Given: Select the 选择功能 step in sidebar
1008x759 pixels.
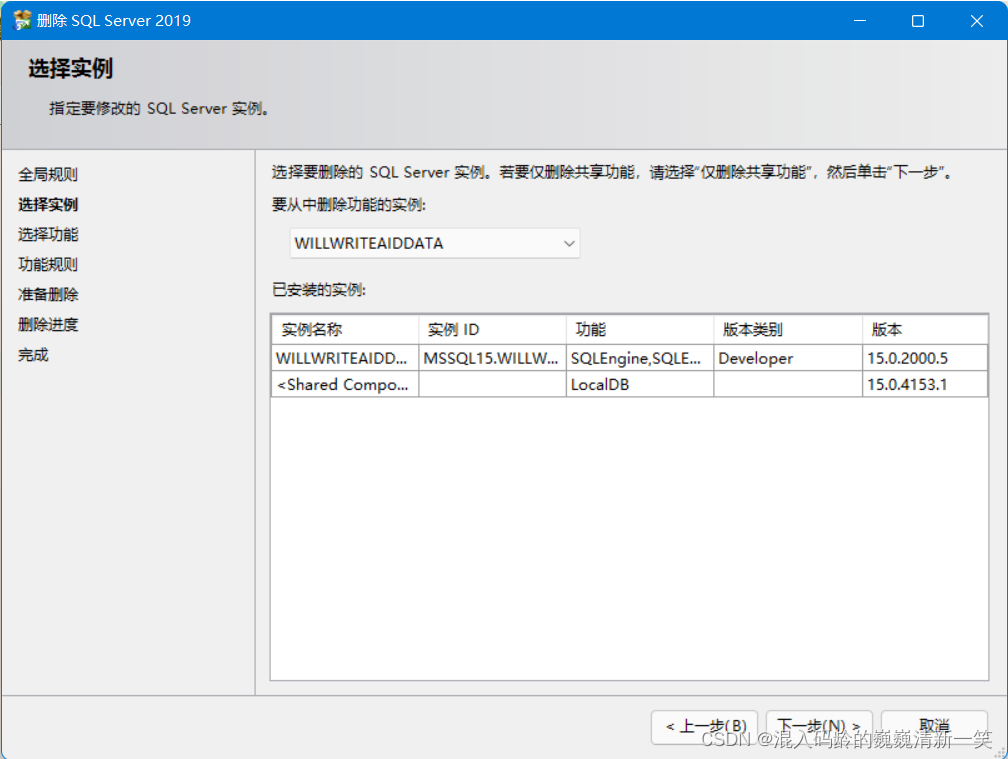Looking at the screenshot, I should (x=48, y=235).
